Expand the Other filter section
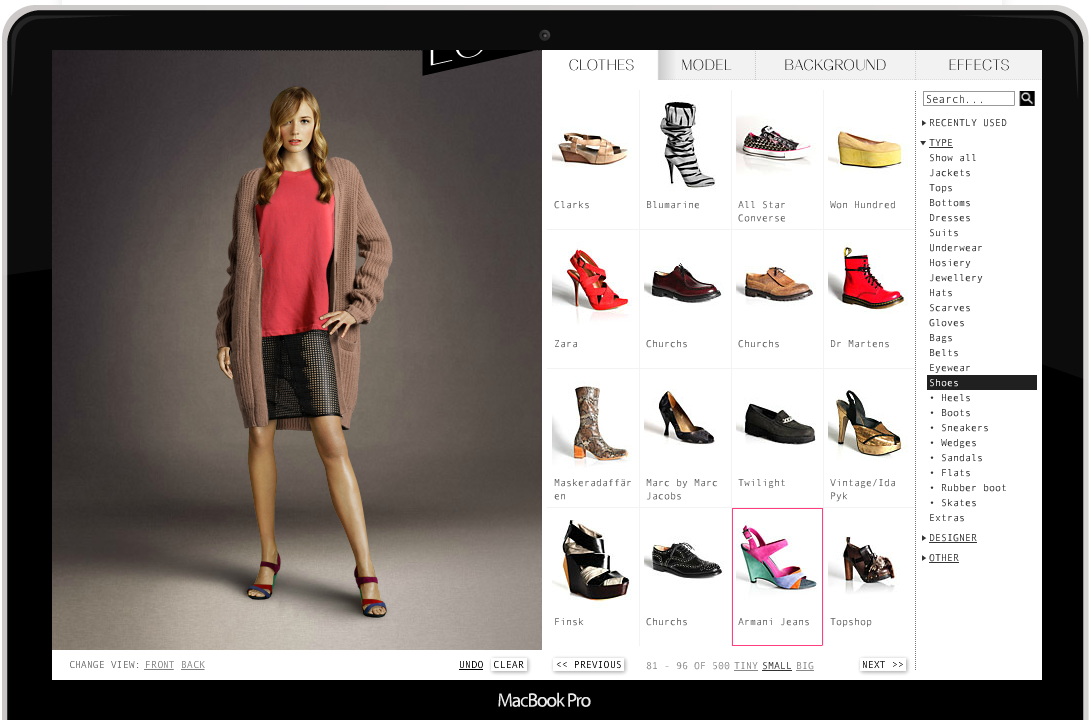Viewport: 1091px width, 720px height. pos(941,558)
